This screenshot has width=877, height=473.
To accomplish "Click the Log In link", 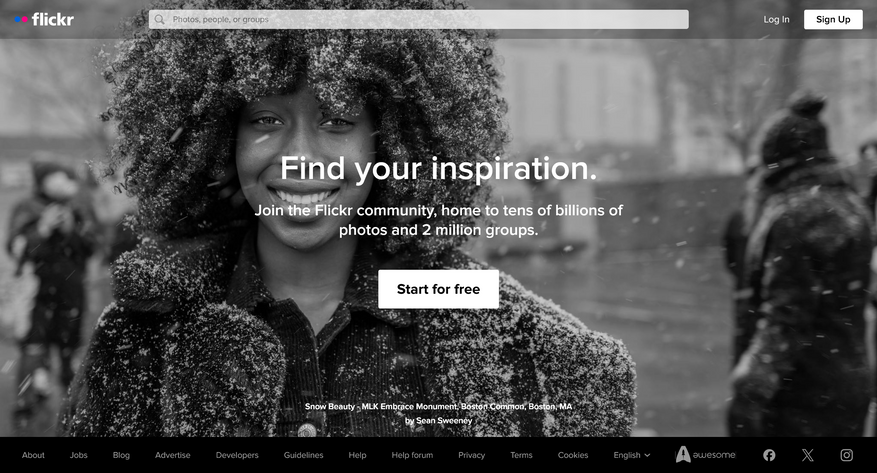I will pyautogui.click(x=776, y=20).
